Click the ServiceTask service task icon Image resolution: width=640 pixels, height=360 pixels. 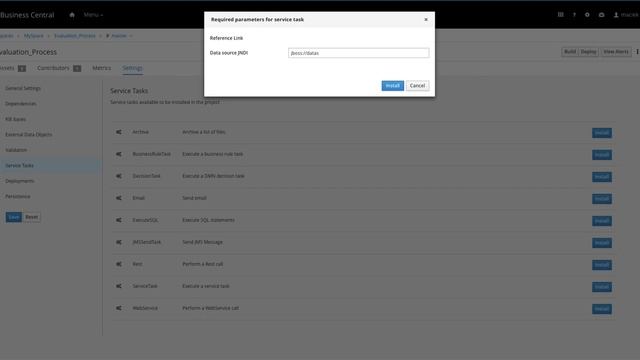click(119, 286)
